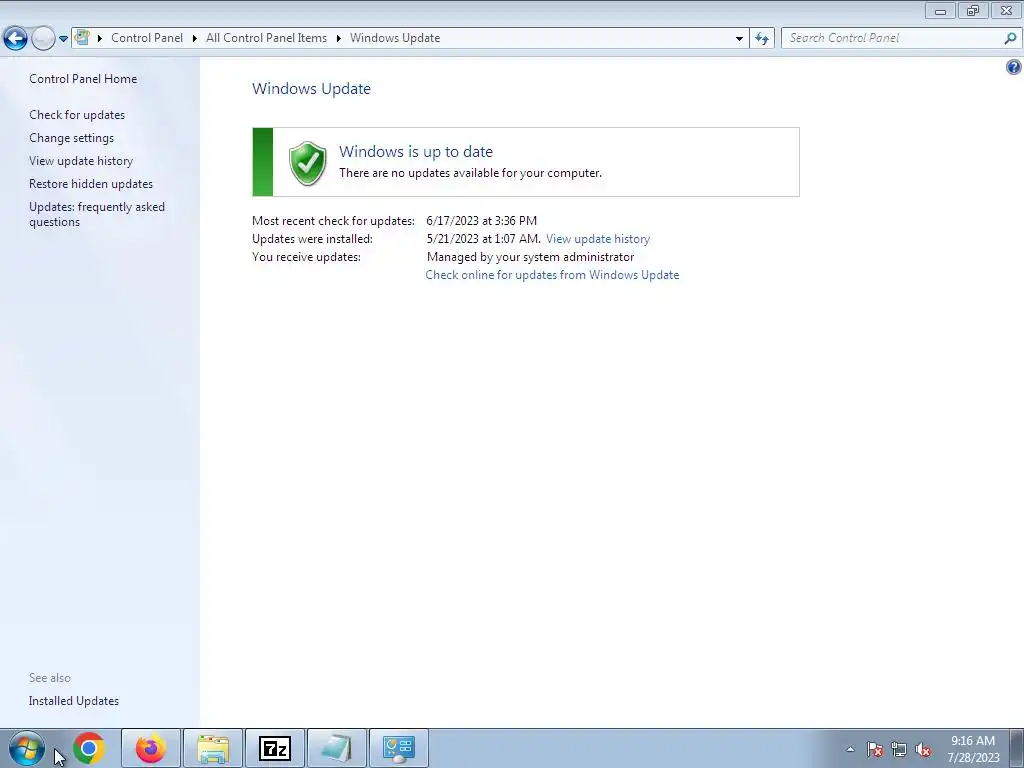Restore down the Windows Update window

coord(973,10)
